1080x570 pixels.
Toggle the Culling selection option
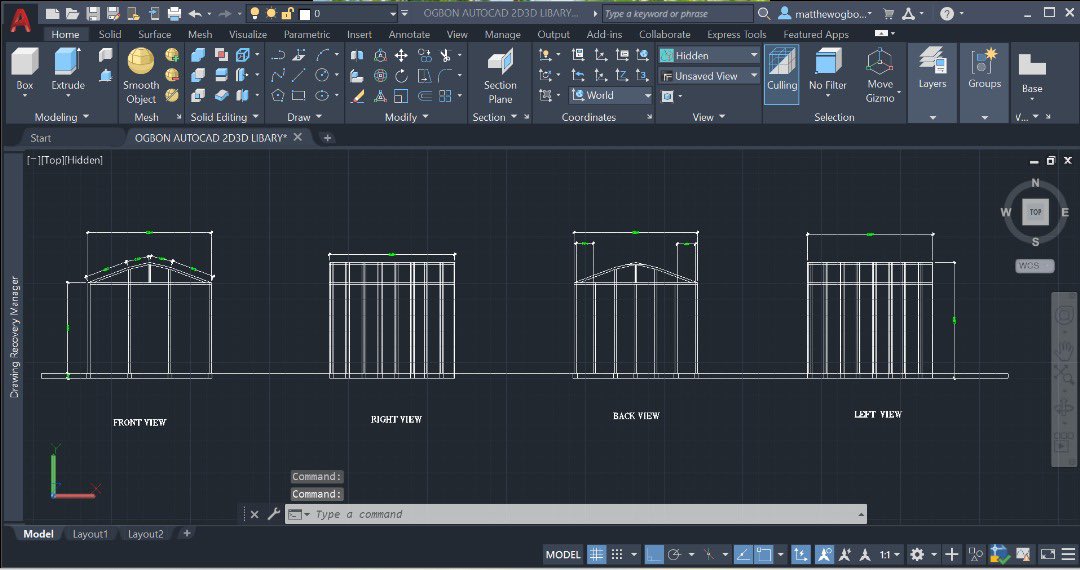(782, 74)
